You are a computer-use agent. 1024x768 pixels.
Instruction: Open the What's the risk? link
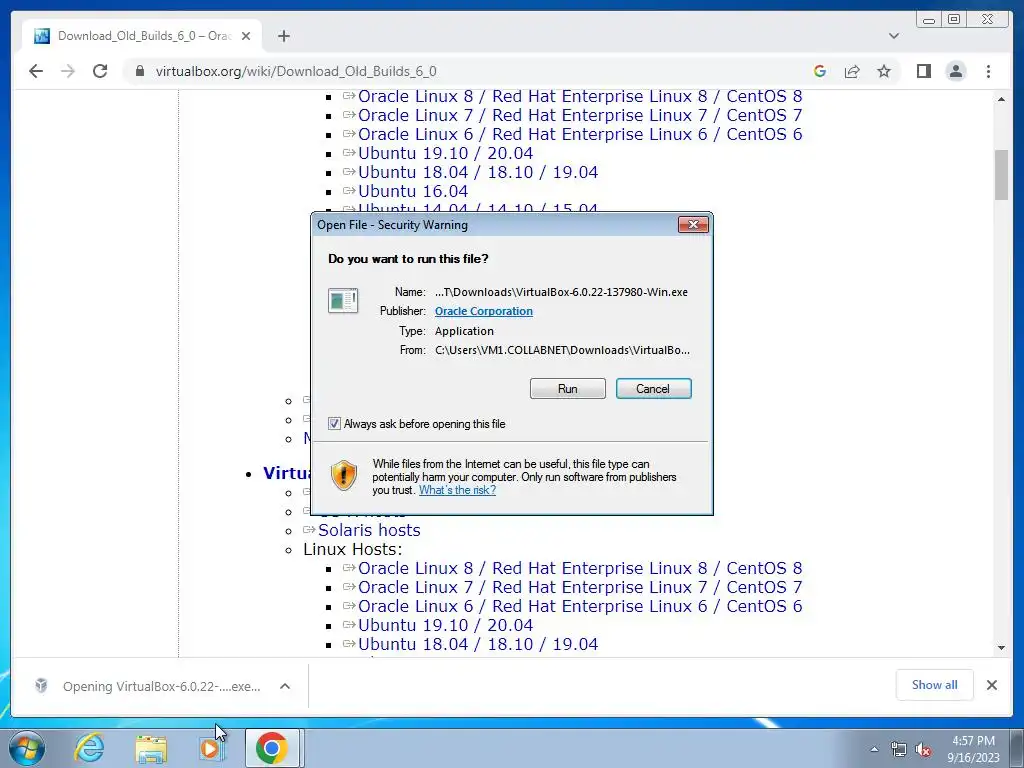pyautogui.click(x=457, y=490)
